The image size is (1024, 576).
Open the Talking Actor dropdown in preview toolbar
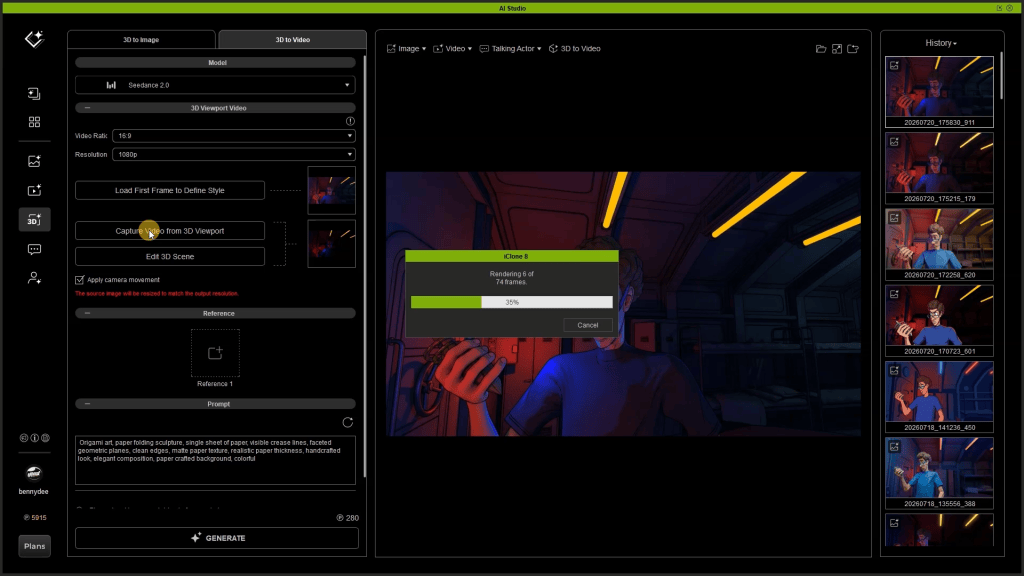(x=511, y=49)
